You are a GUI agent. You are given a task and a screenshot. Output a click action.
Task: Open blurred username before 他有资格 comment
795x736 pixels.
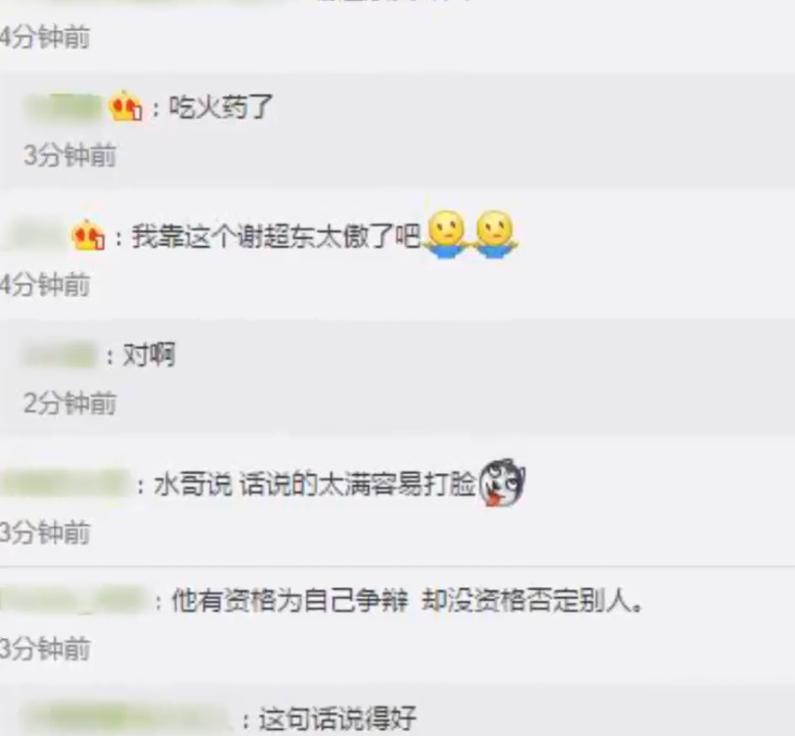[74, 600]
